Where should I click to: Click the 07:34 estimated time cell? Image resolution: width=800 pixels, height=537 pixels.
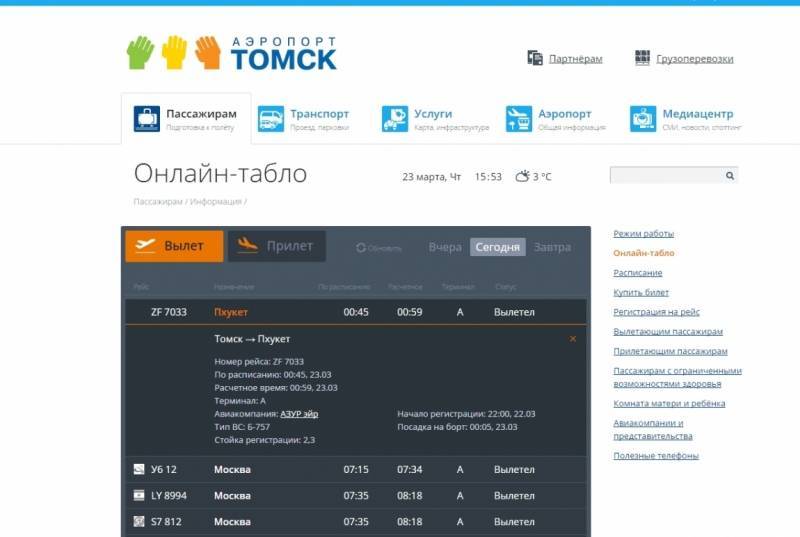(410, 470)
